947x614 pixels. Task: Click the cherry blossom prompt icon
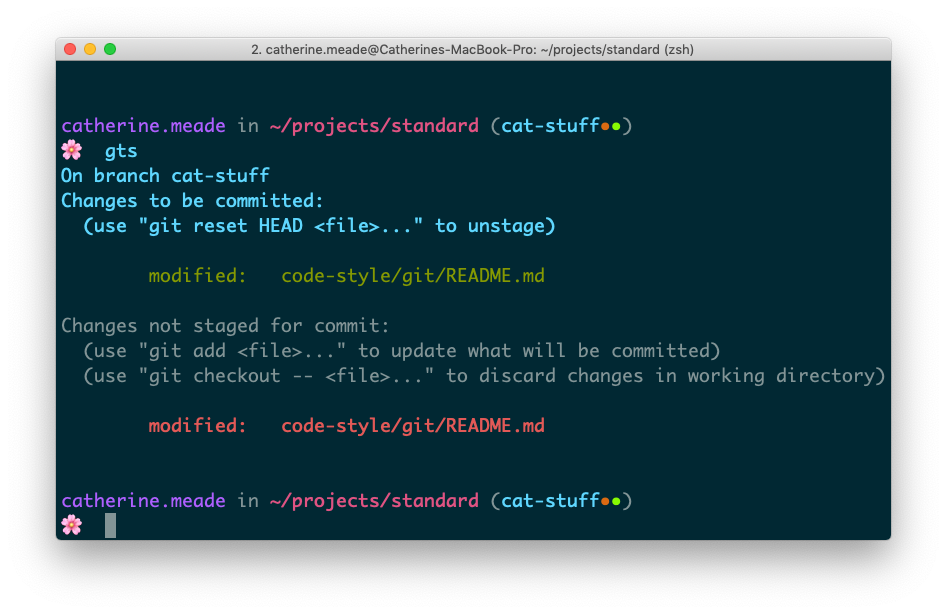pyautogui.click(x=71, y=150)
